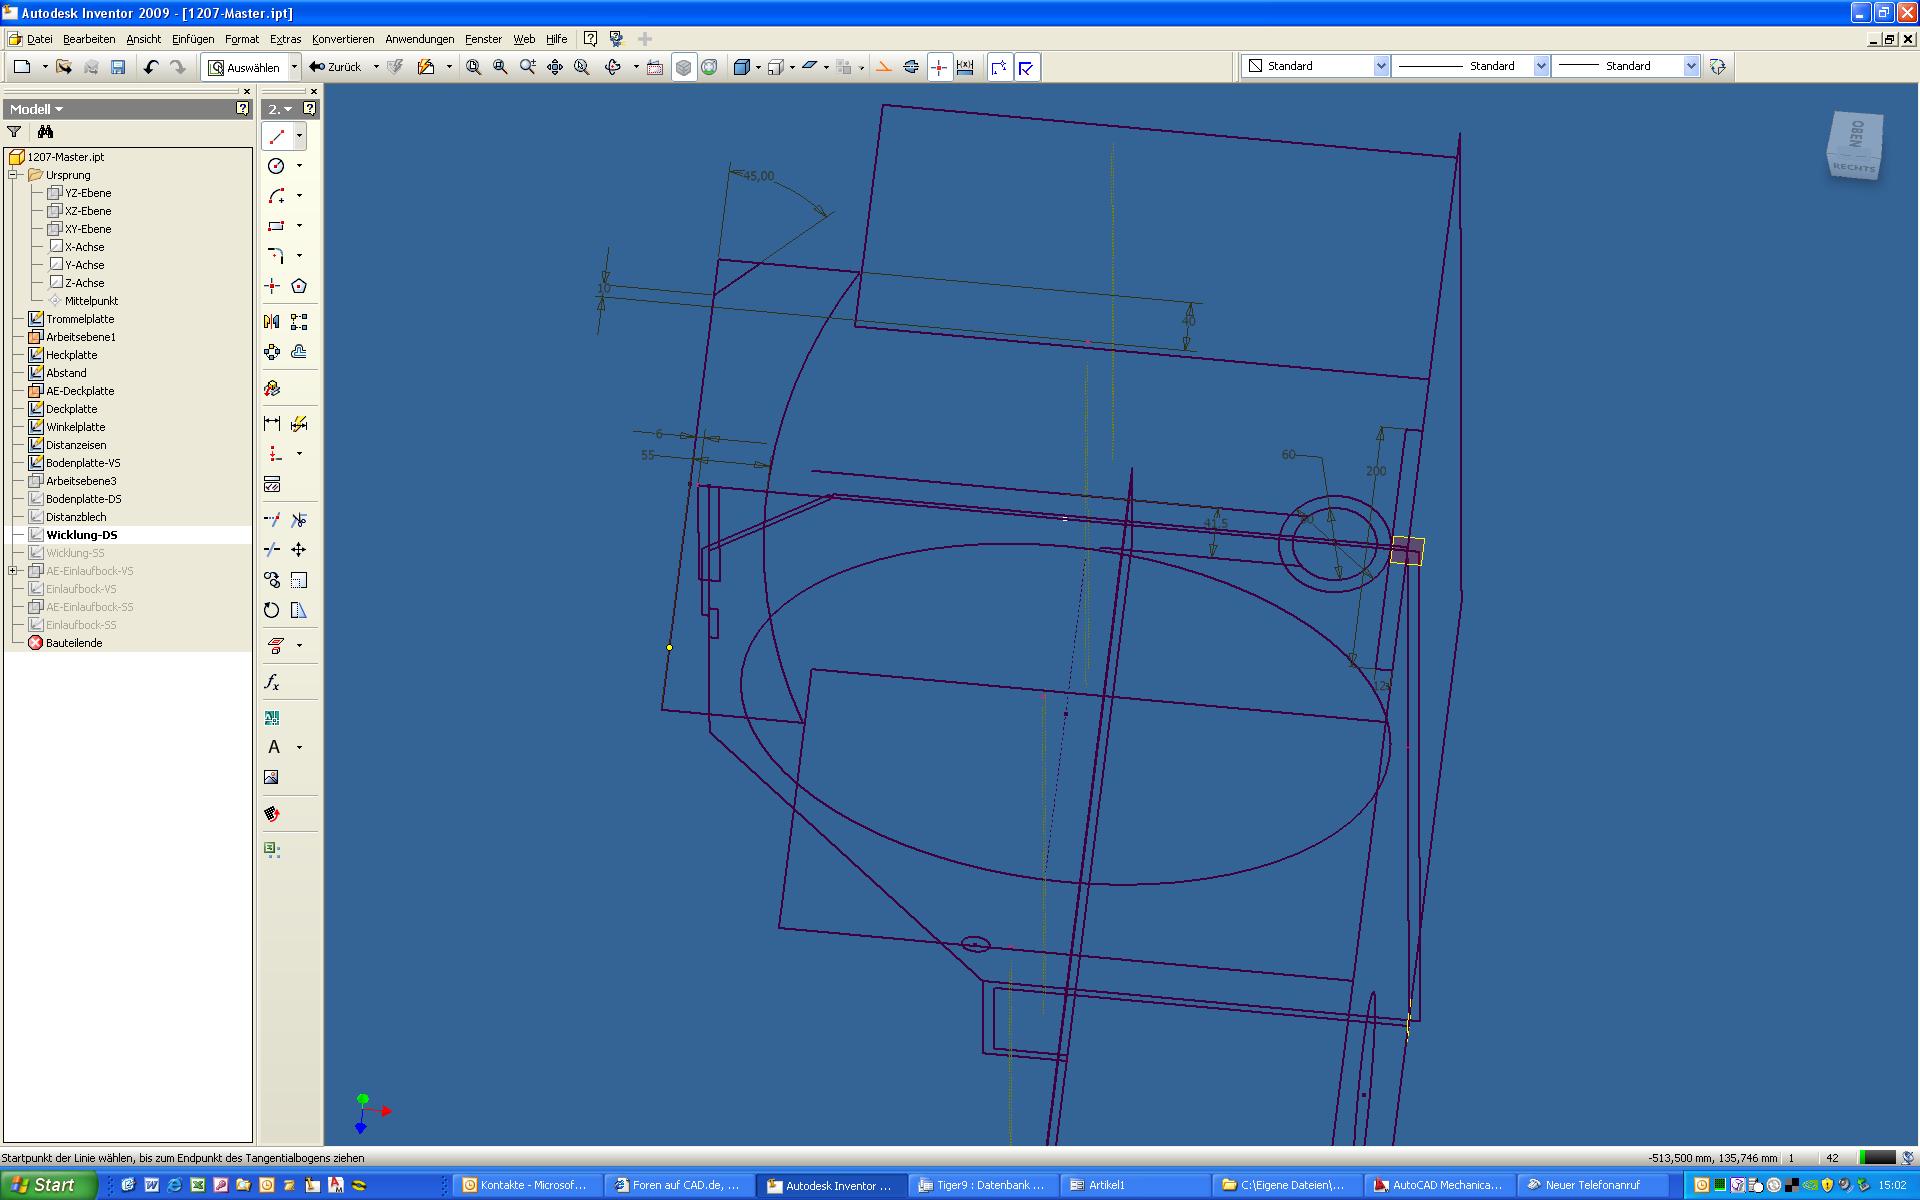Screen dimensions: 1920x1200
Task: Click the binoculars Find icon in browser
Action: coord(45,132)
